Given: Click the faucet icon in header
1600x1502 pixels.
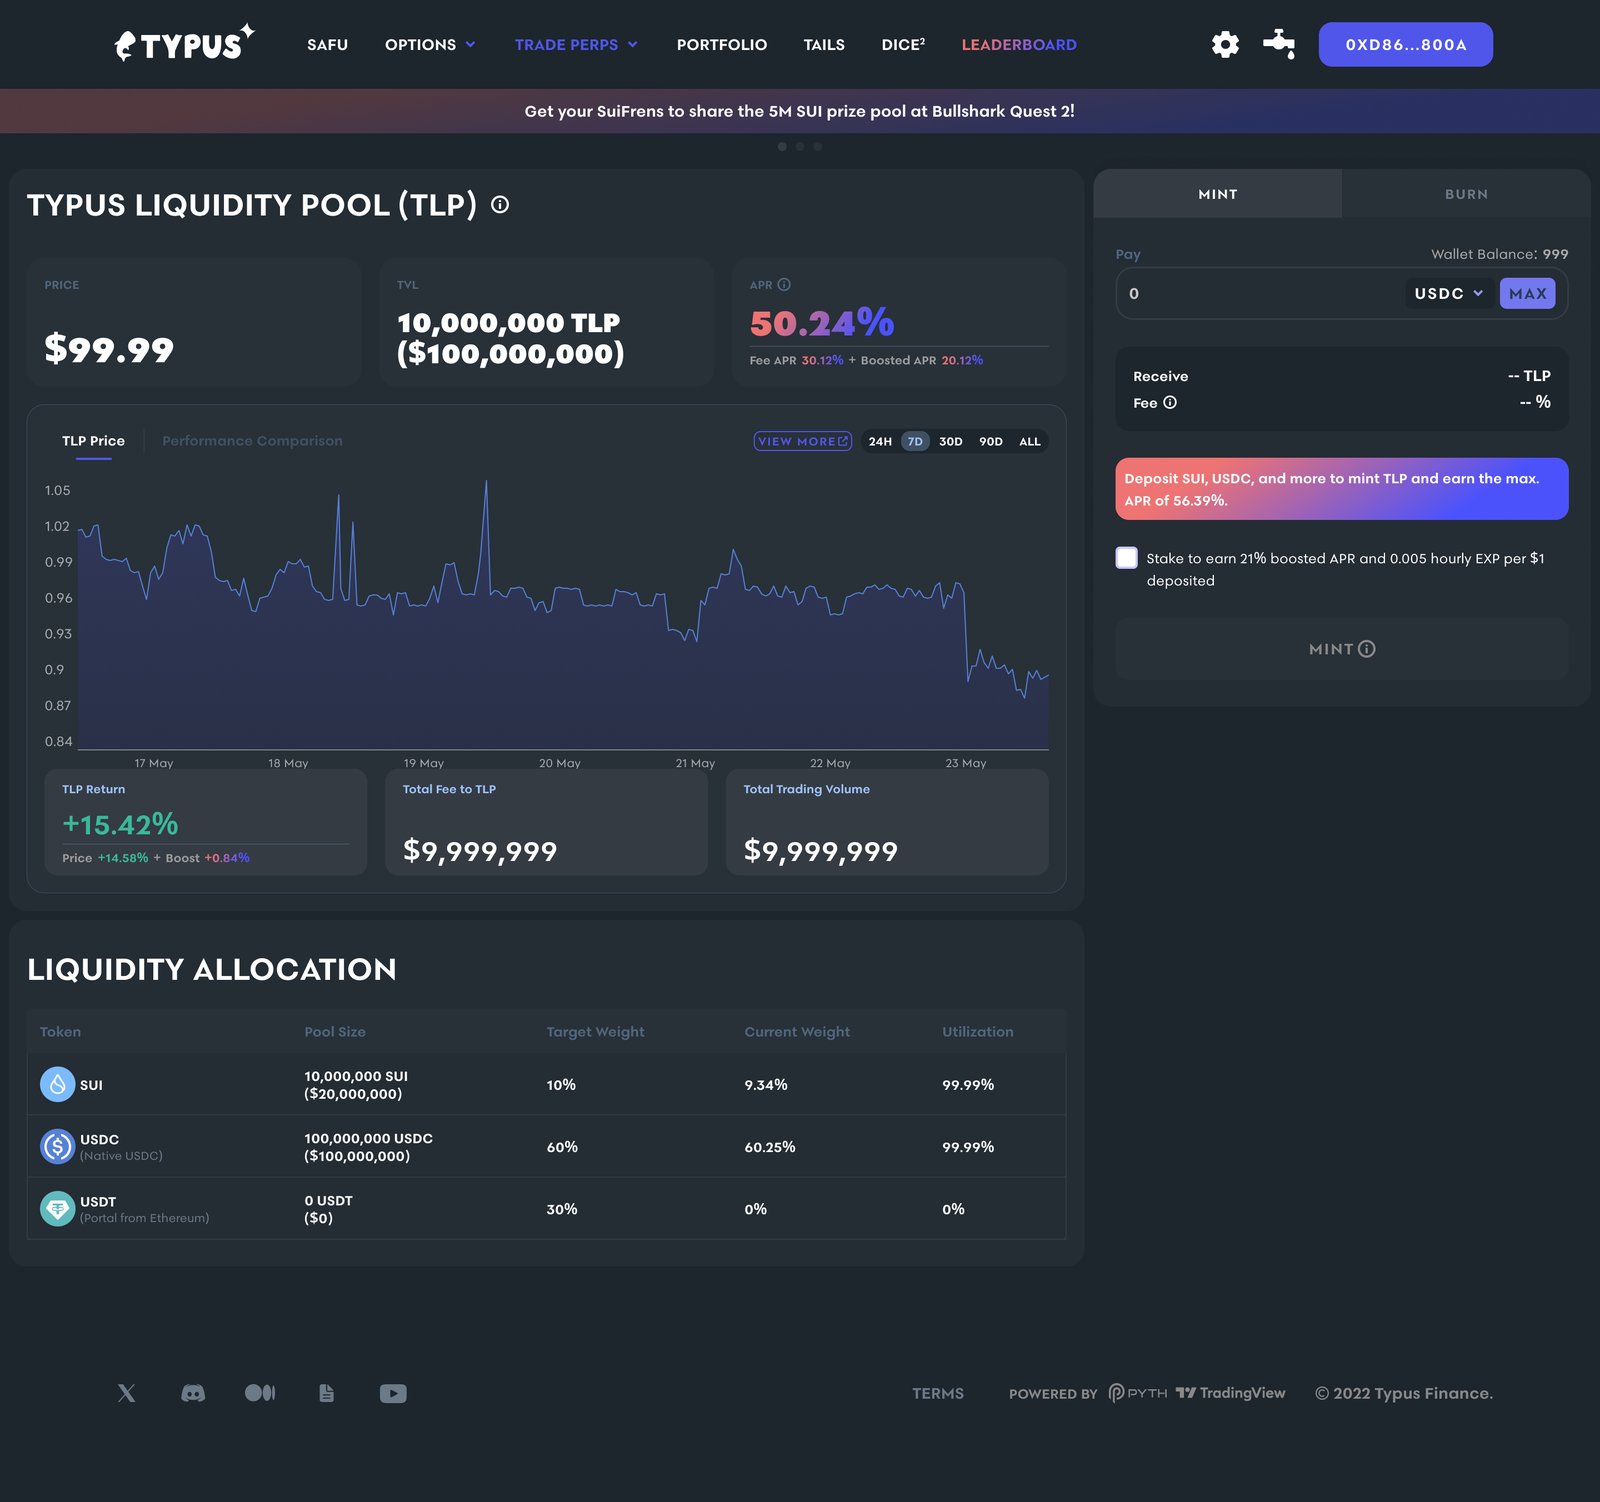Looking at the screenshot, I should coord(1279,44).
